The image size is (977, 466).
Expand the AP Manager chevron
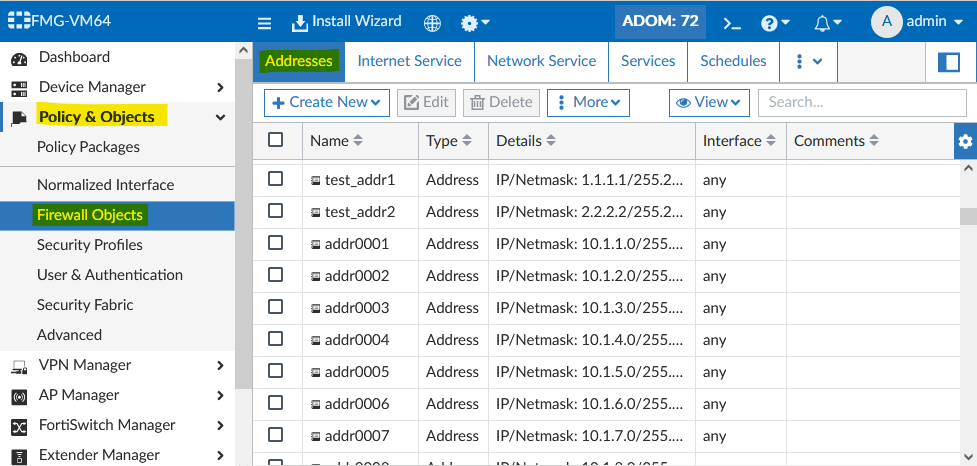220,396
